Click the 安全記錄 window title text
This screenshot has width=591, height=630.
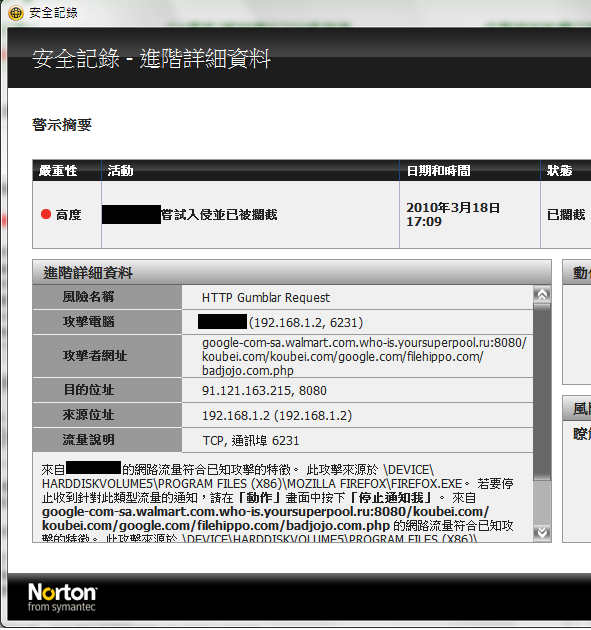[53, 13]
